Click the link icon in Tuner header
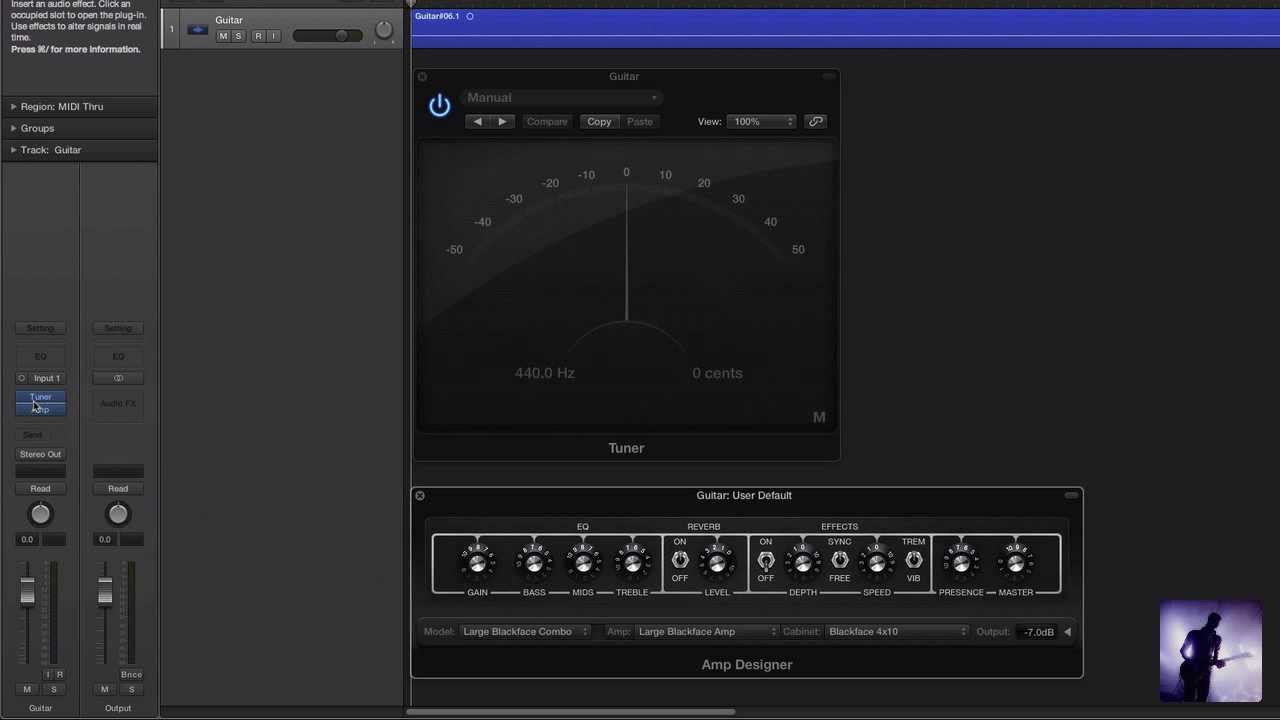1280x720 pixels. 816,122
